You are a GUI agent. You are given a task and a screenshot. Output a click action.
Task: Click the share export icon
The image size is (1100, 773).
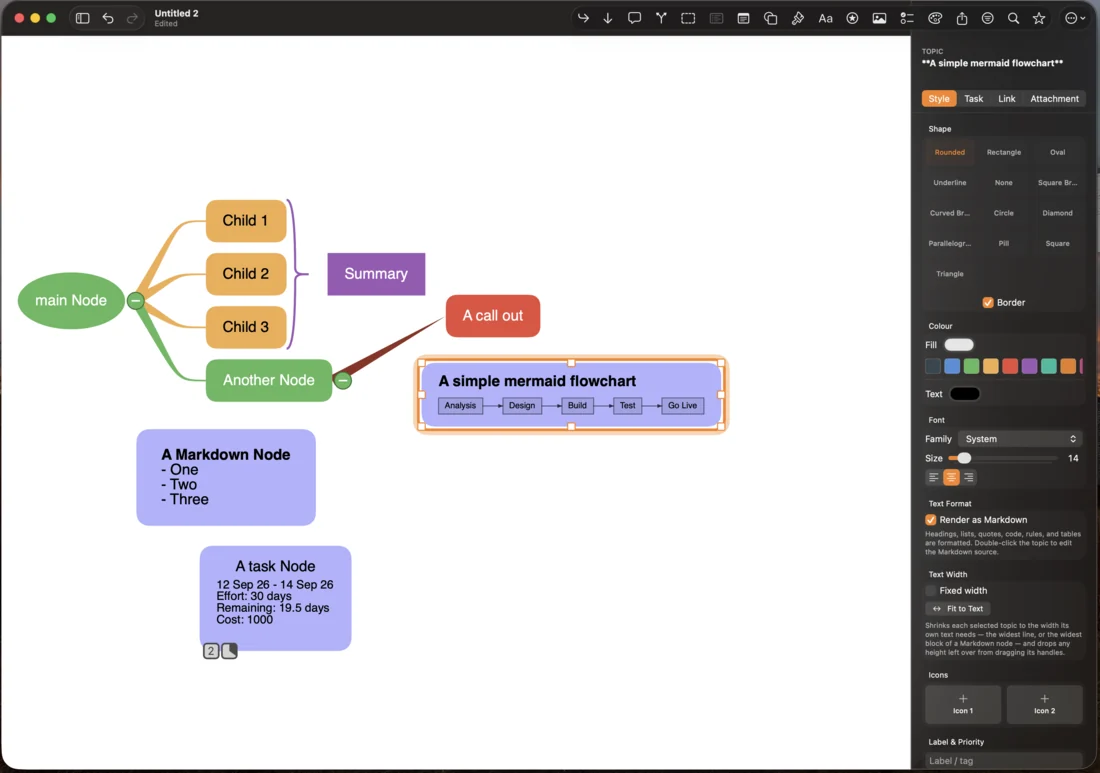962,18
